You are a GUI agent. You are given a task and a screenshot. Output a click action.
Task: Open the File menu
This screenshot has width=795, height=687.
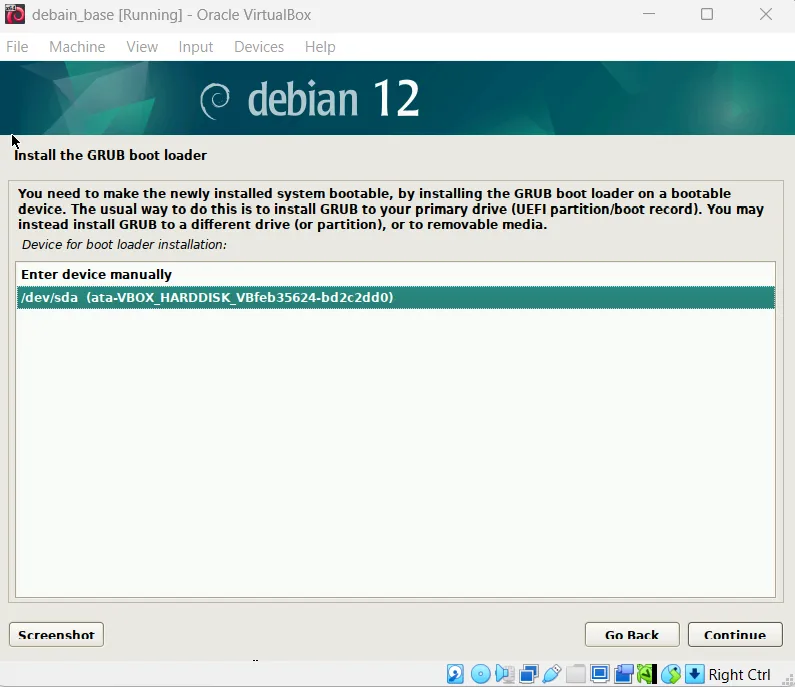(x=17, y=47)
